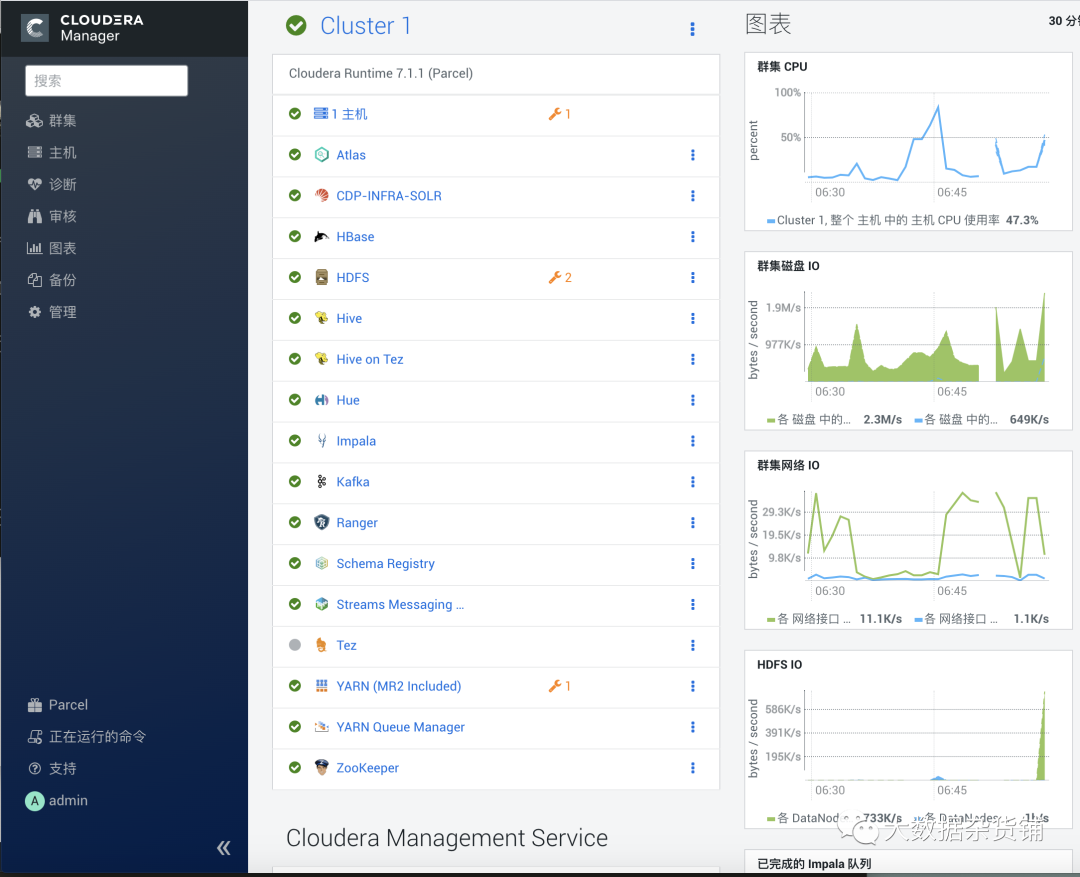Click the 群集网络 IO chart
The width and height of the screenshot is (1080, 877).
click(908, 540)
